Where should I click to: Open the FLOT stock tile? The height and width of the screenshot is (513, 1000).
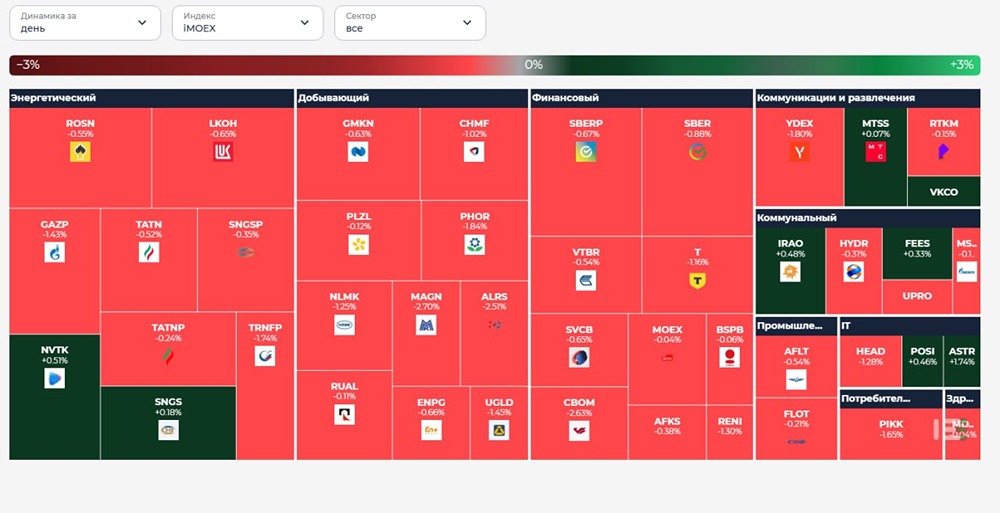tap(796, 429)
